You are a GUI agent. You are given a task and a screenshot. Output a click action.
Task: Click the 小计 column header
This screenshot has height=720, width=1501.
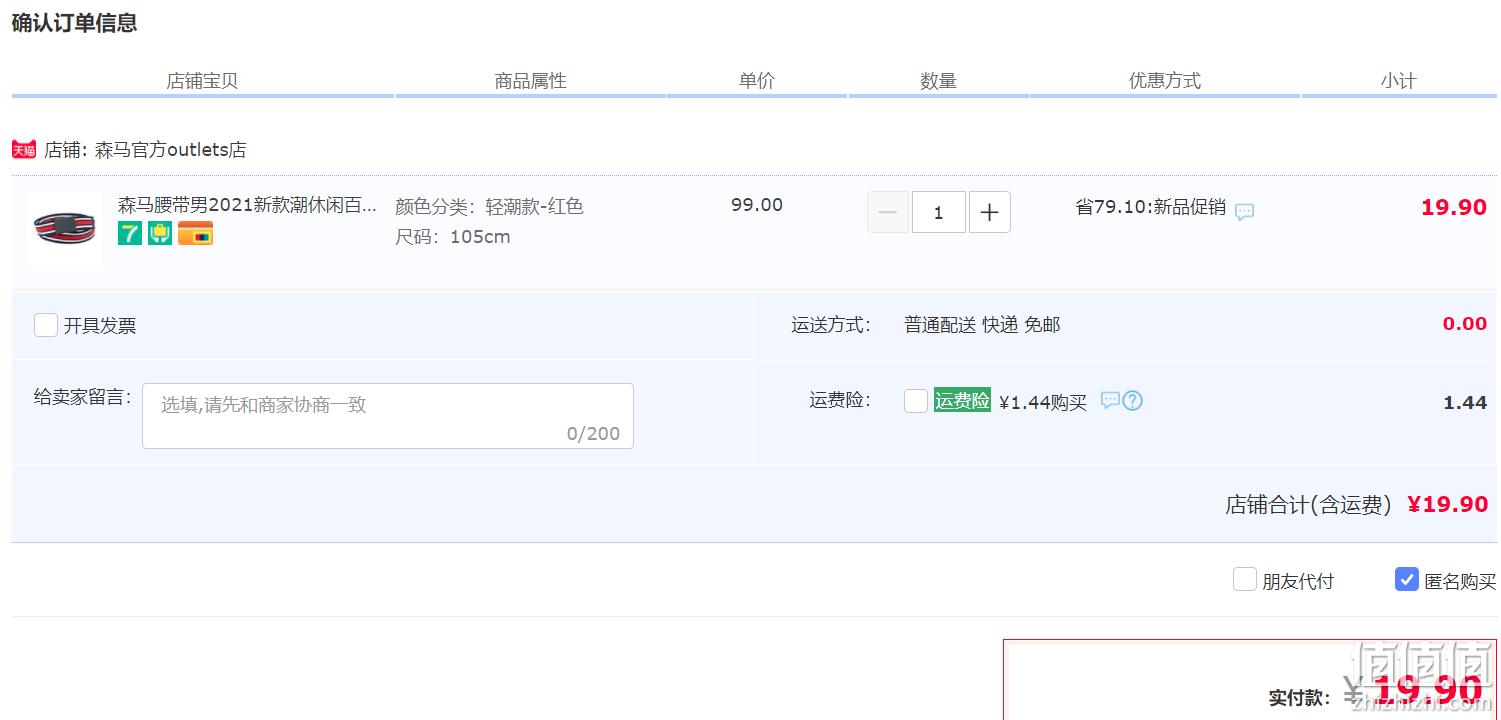point(1399,81)
